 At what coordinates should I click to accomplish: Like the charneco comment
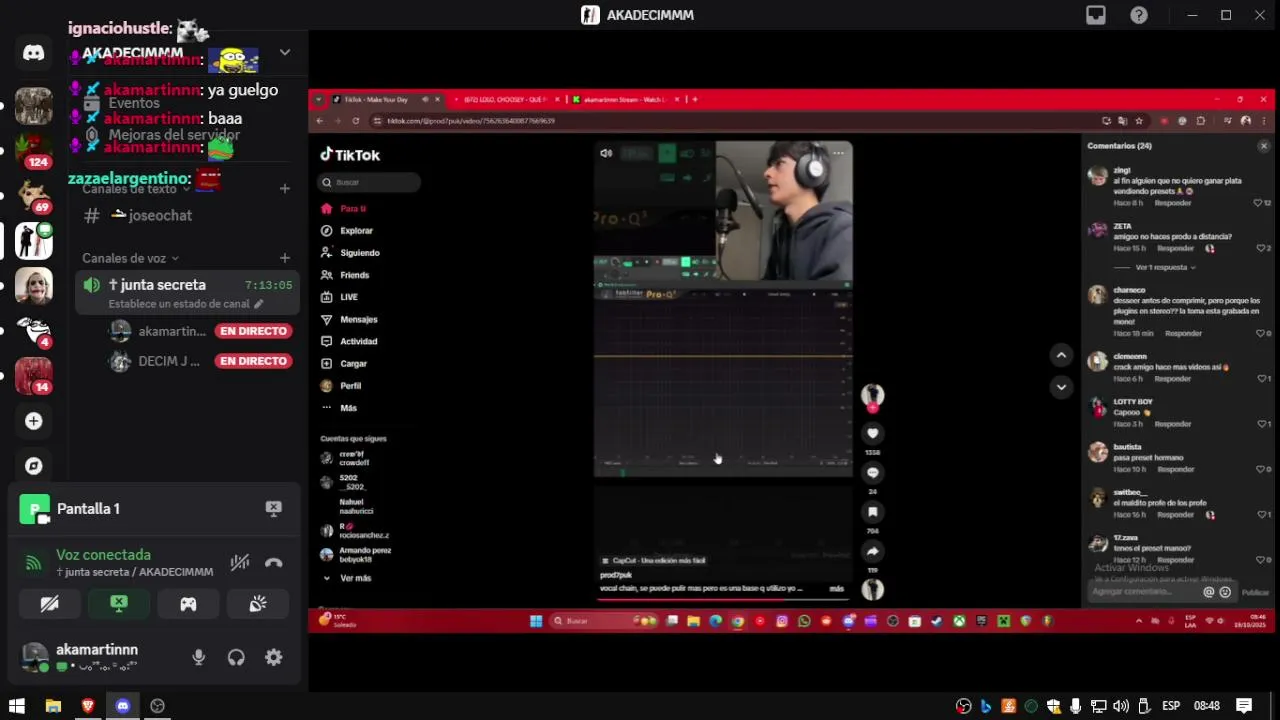(1261, 333)
